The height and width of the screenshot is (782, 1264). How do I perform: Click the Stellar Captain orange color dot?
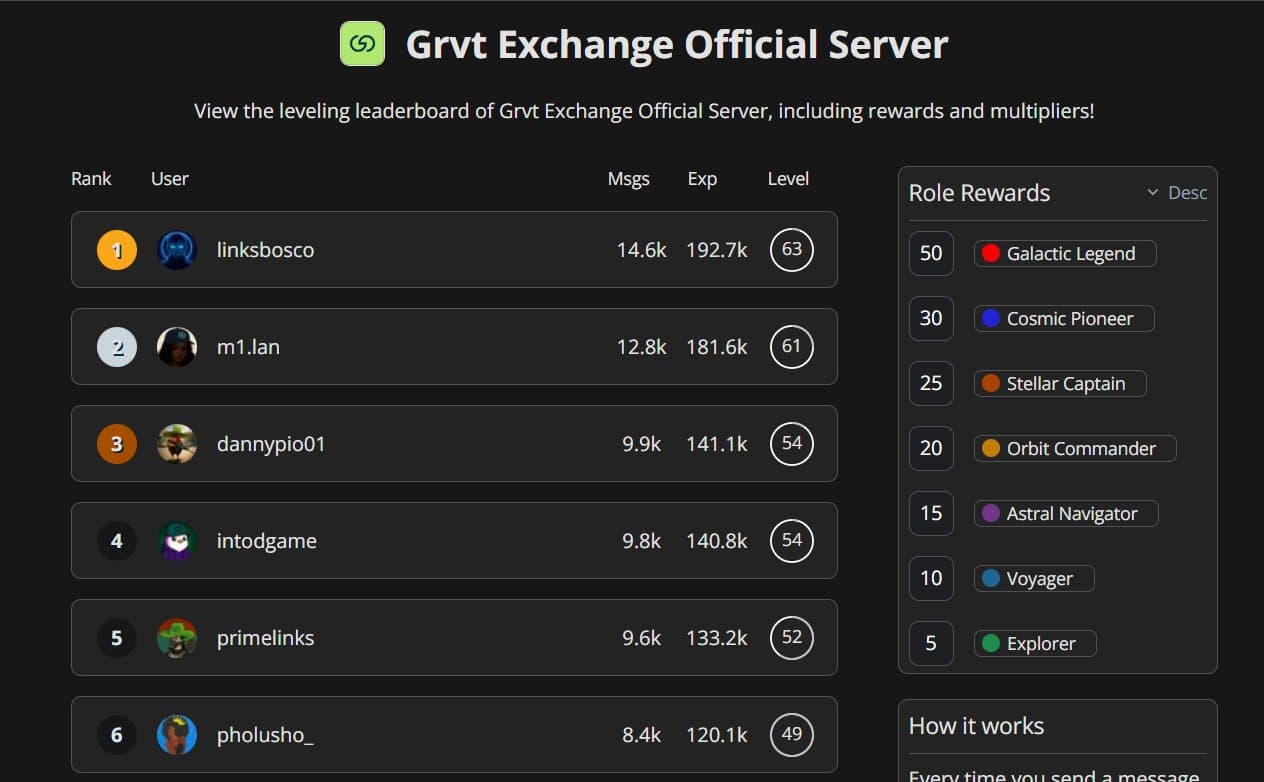coord(991,384)
